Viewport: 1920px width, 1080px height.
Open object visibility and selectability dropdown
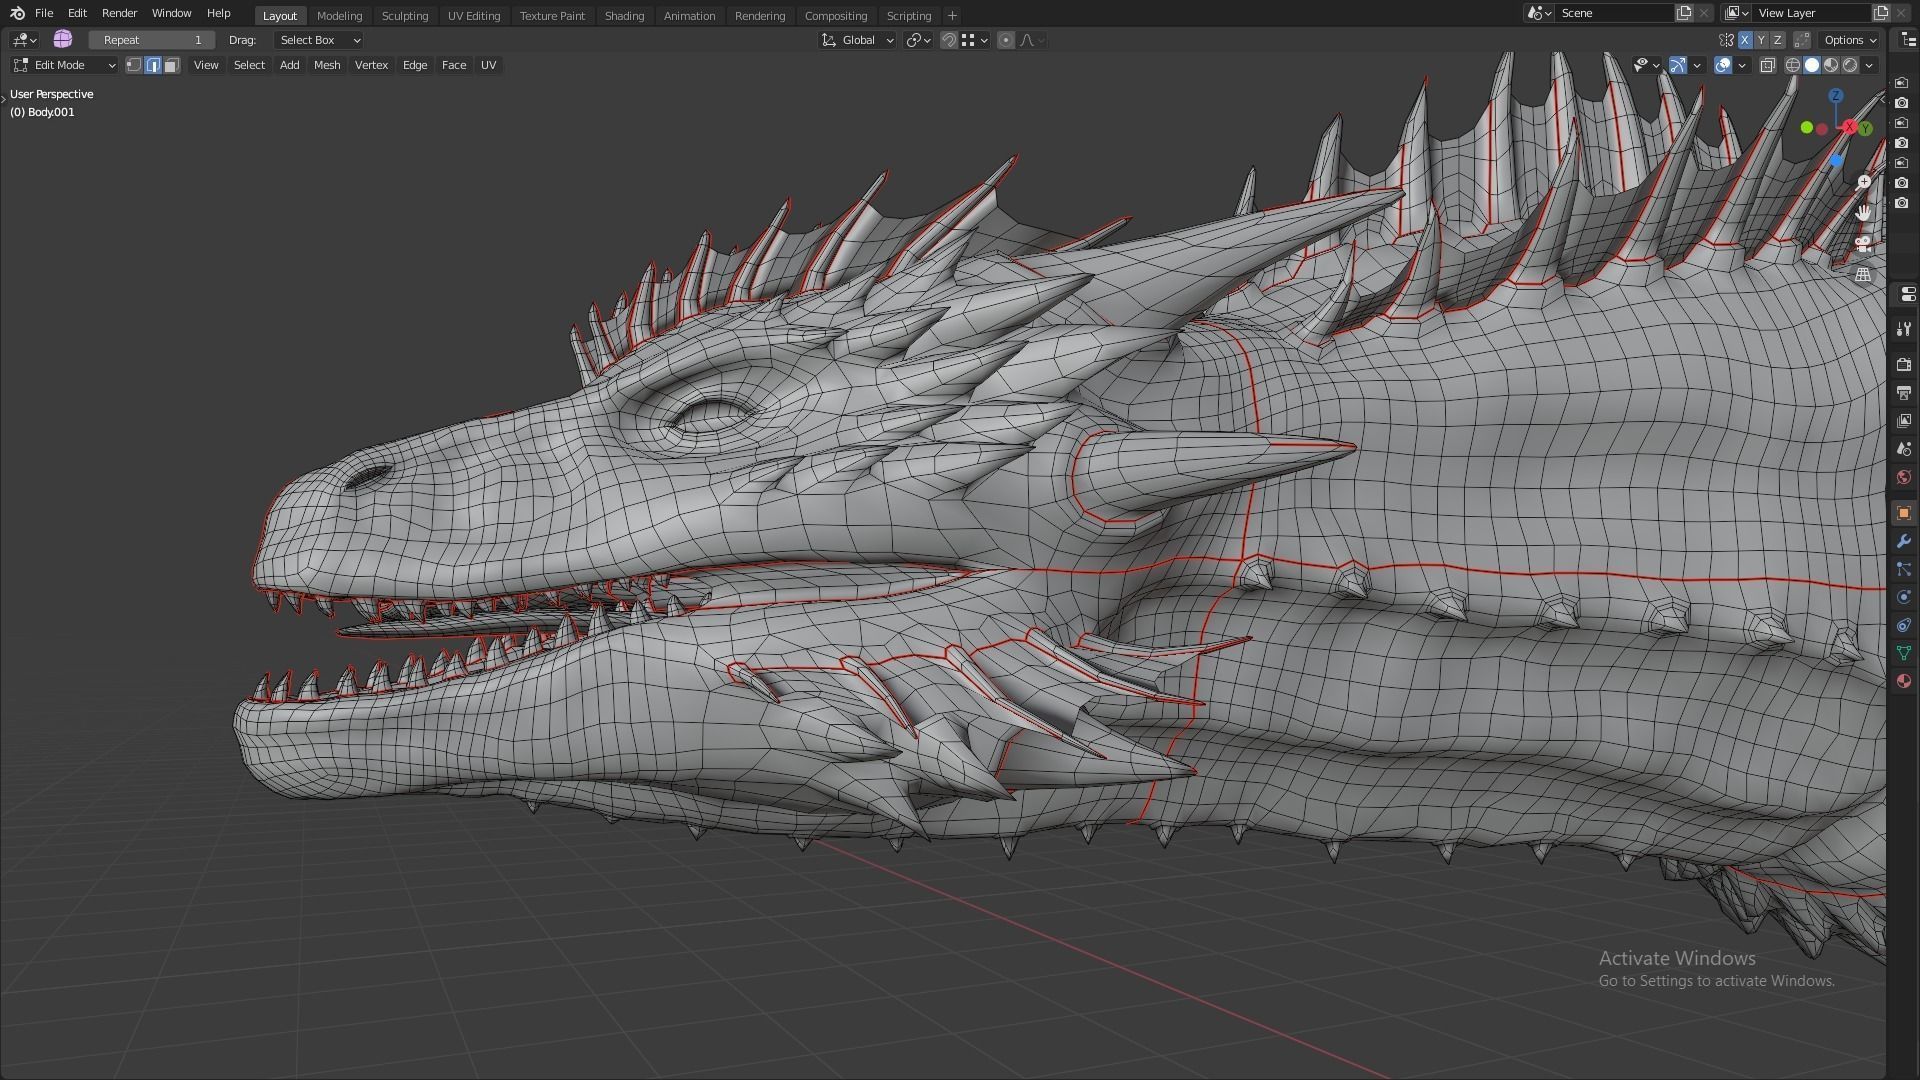pyautogui.click(x=1646, y=65)
